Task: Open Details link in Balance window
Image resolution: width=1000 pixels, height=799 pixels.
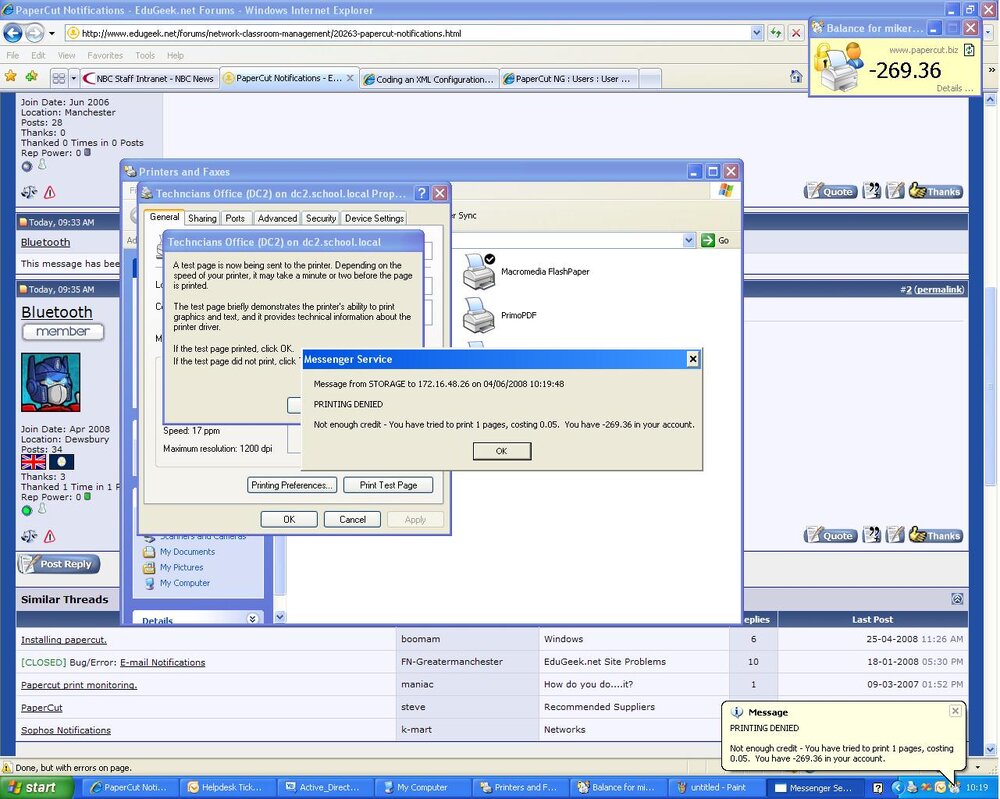Action: 954,88
